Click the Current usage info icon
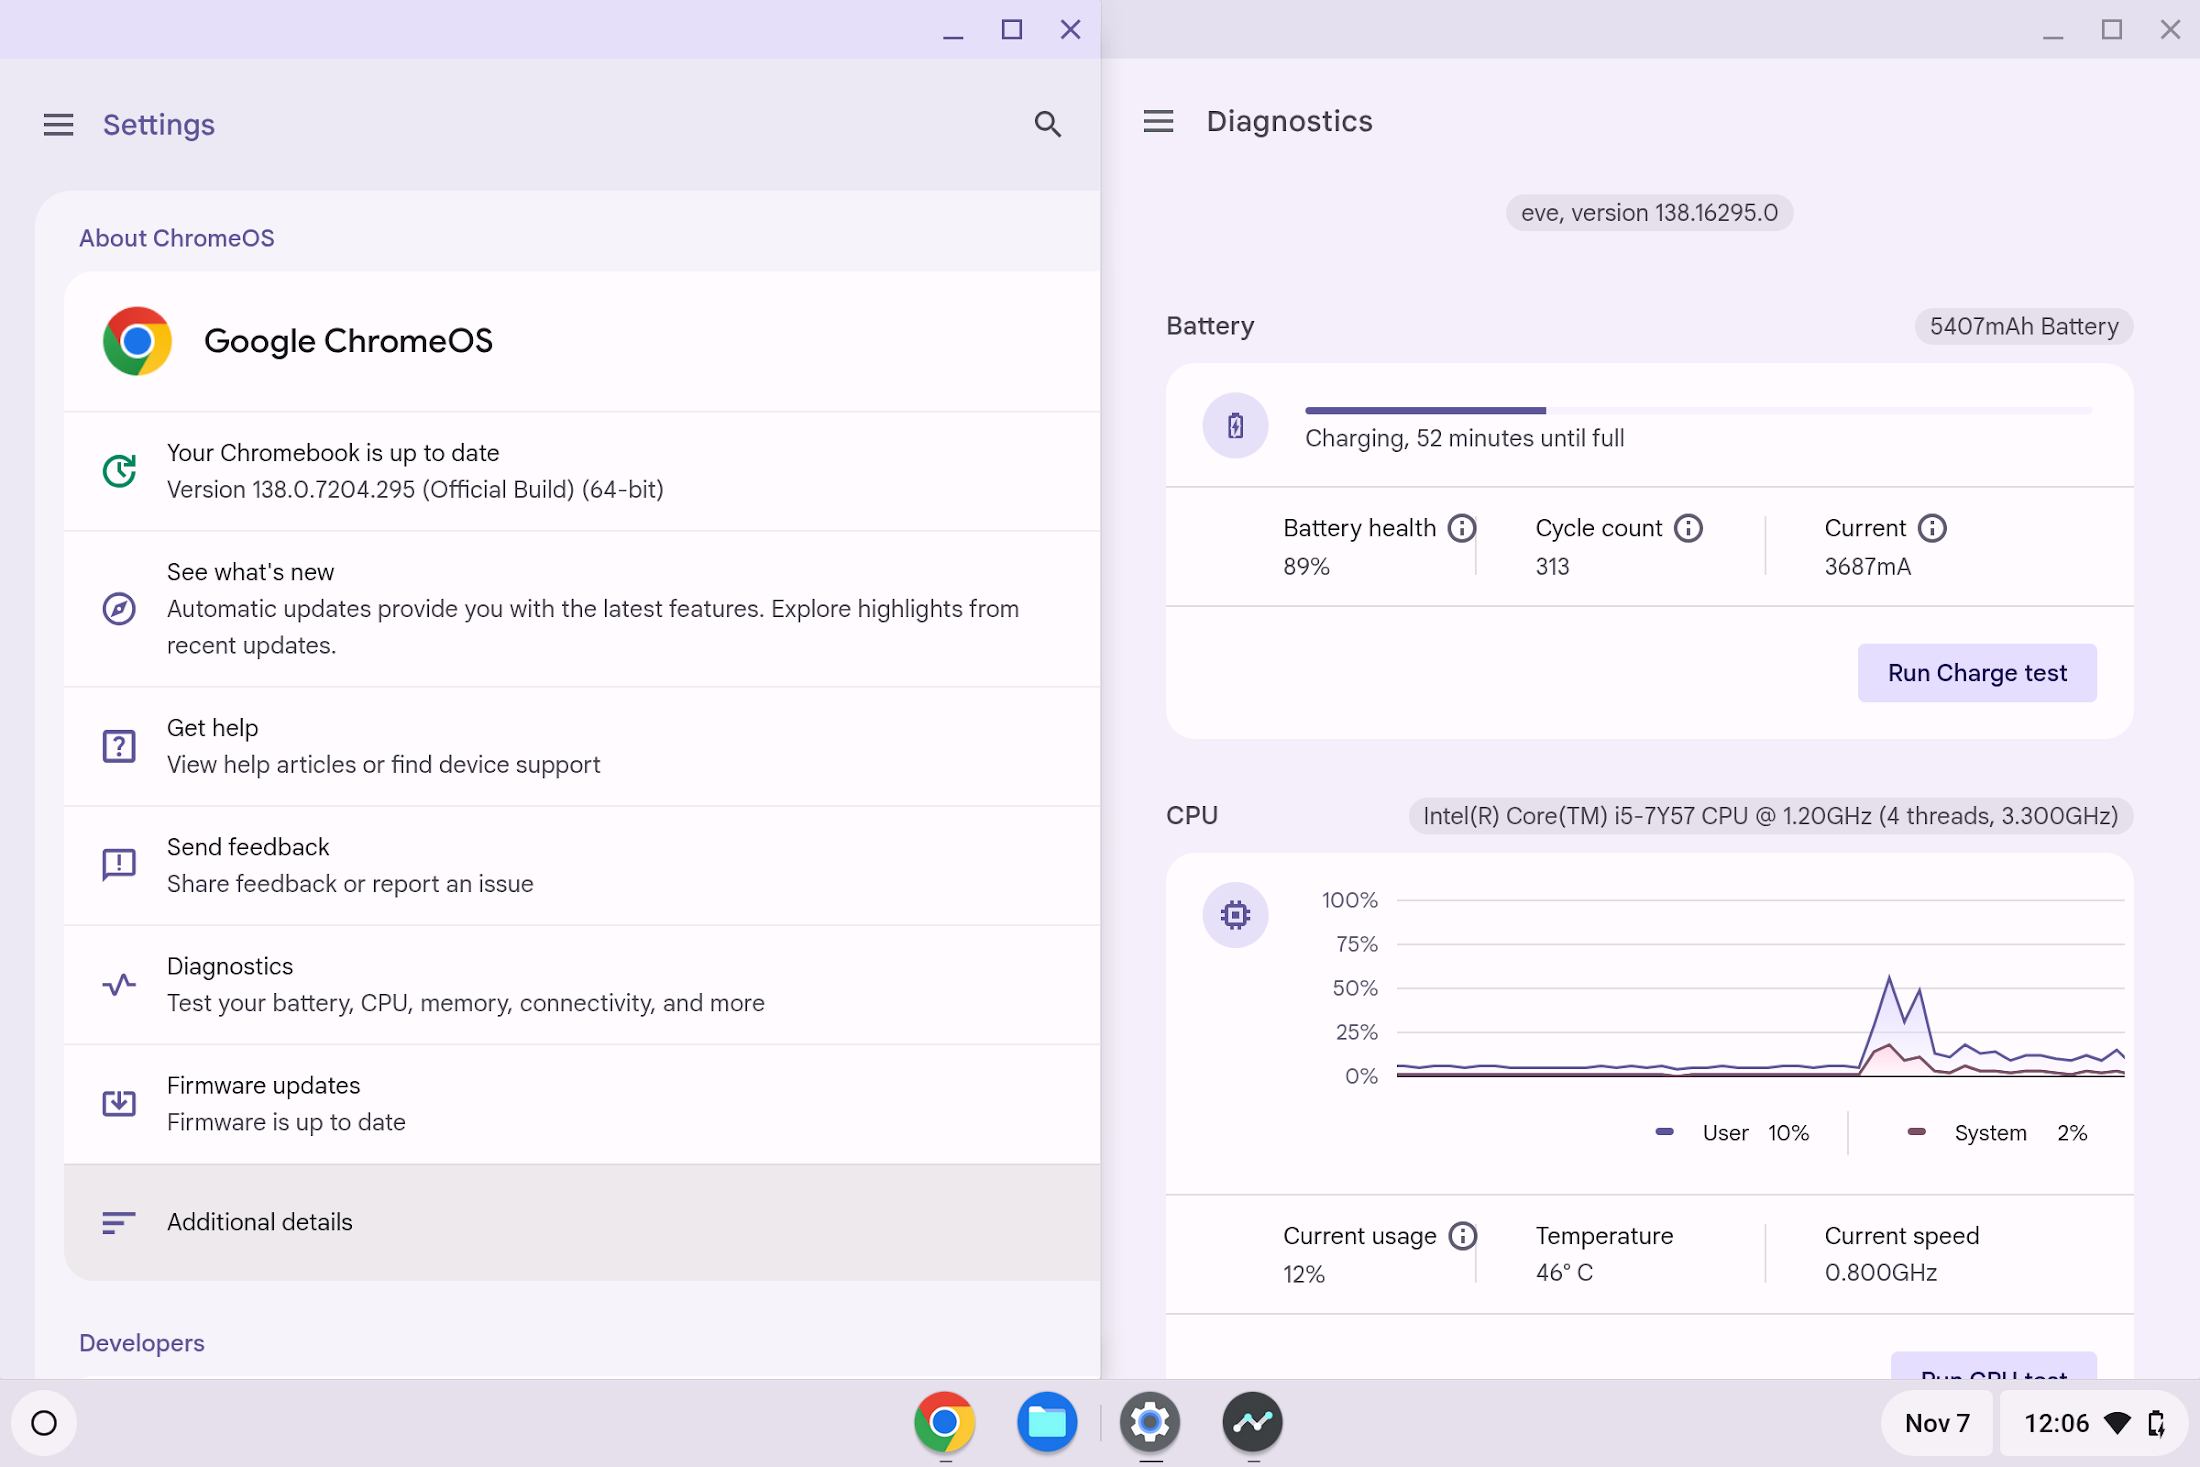The image size is (2200, 1467). pos(1462,1236)
